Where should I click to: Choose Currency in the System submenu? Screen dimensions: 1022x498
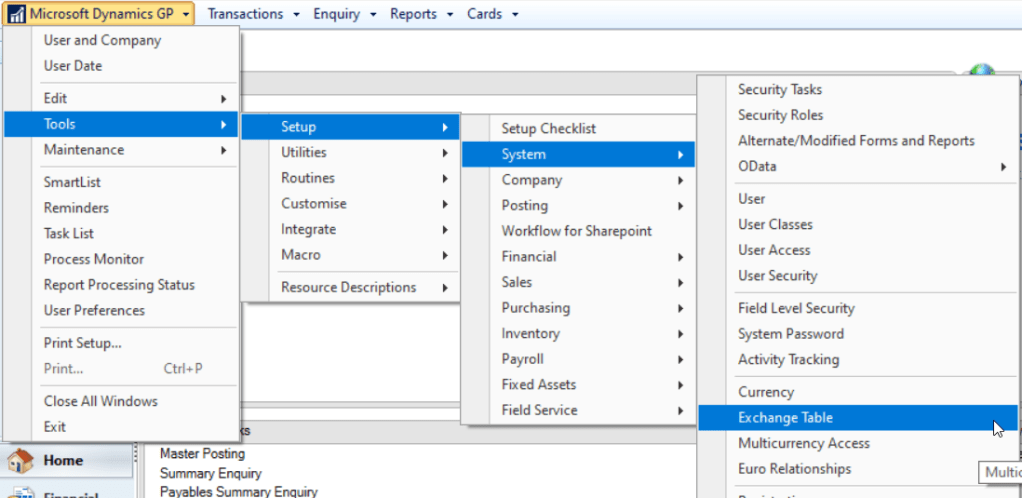coord(766,392)
